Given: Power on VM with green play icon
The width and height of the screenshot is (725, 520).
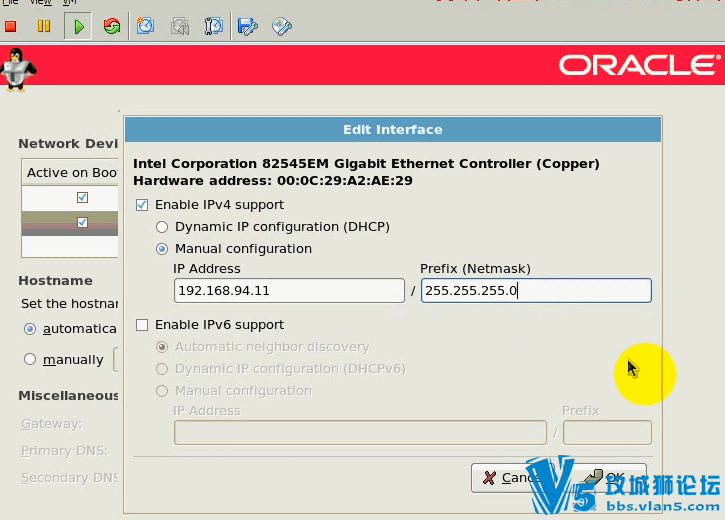Looking at the screenshot, I should pos(78,27).
